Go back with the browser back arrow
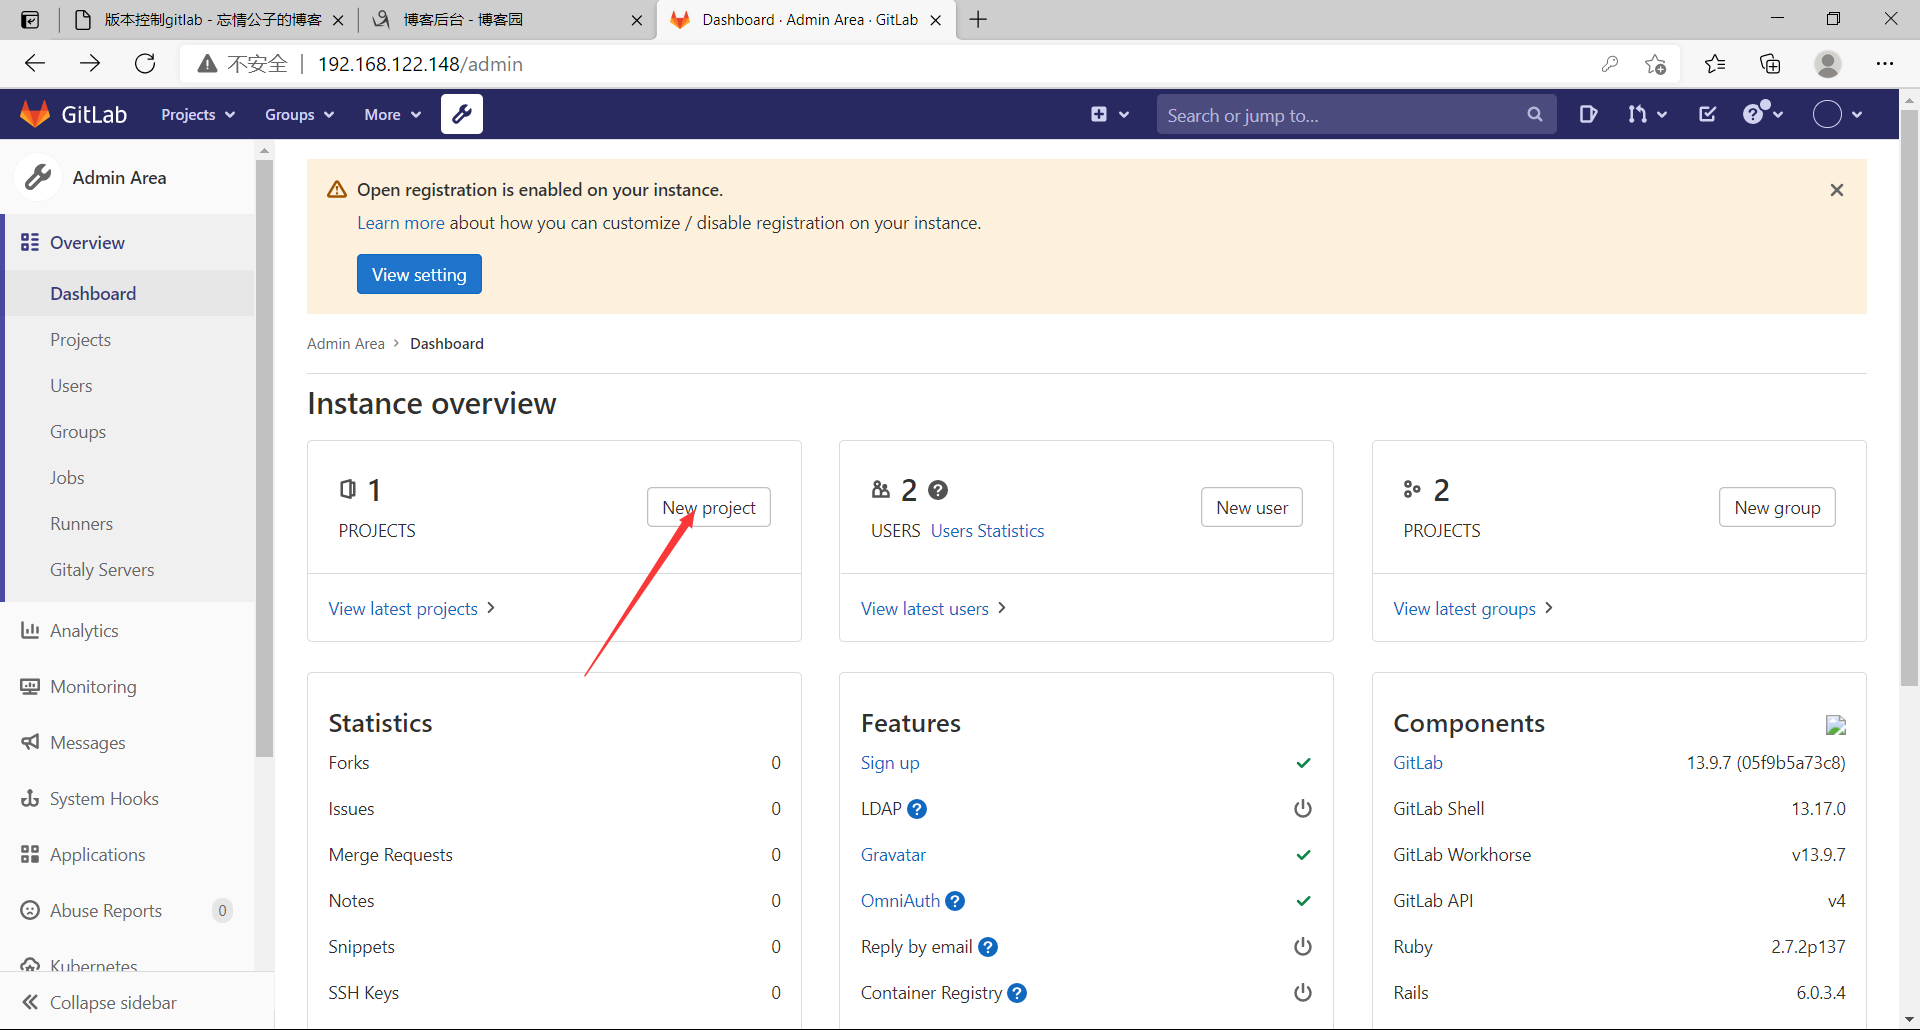 (x=35, y=64)
